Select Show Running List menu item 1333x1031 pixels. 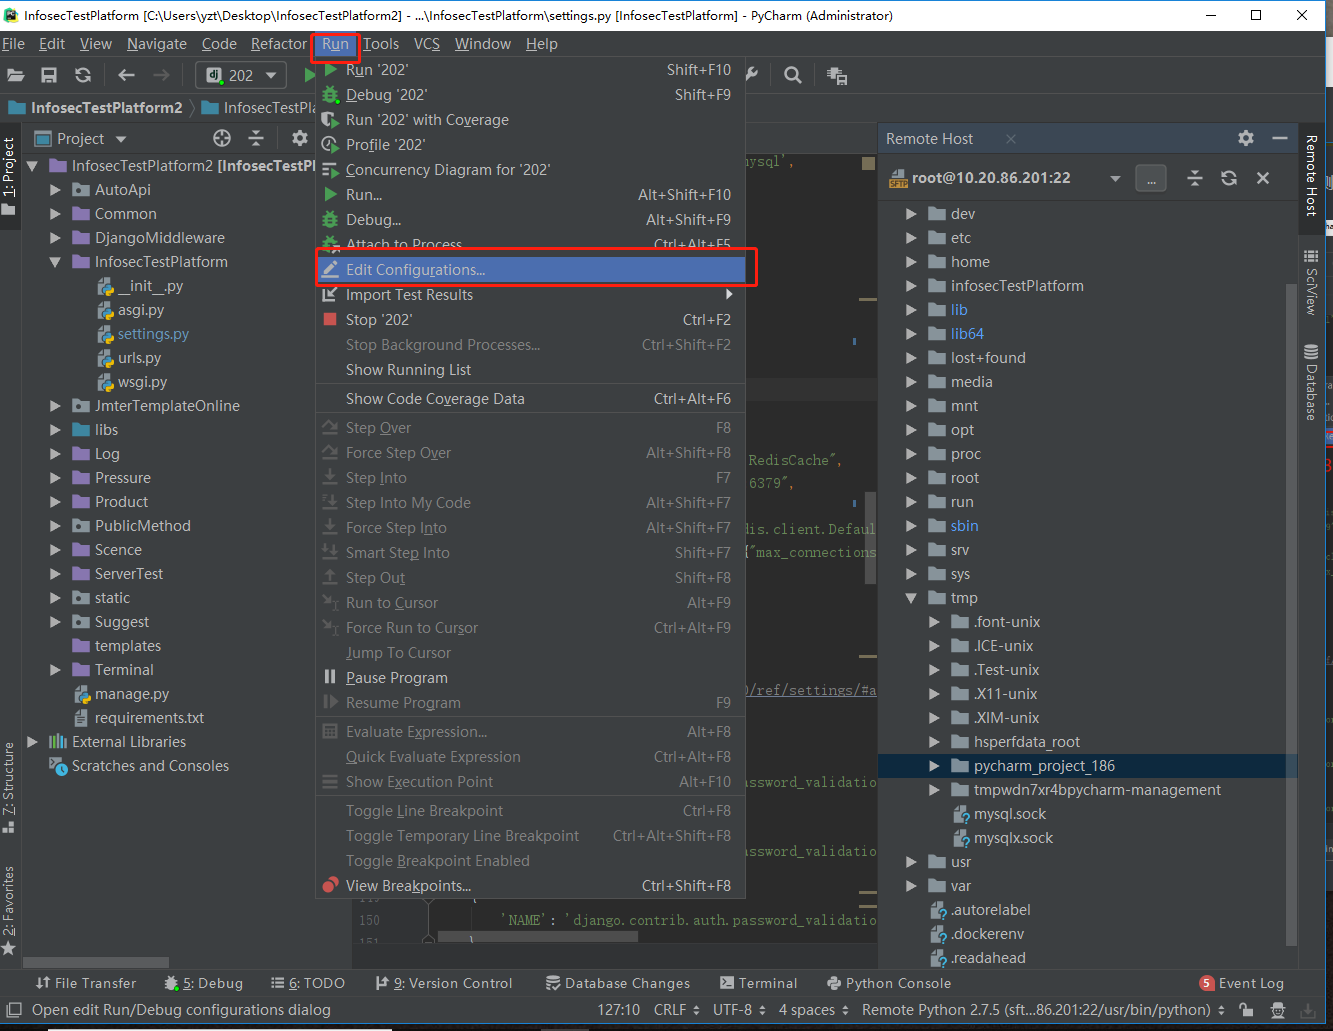click(x=531, y=370)
